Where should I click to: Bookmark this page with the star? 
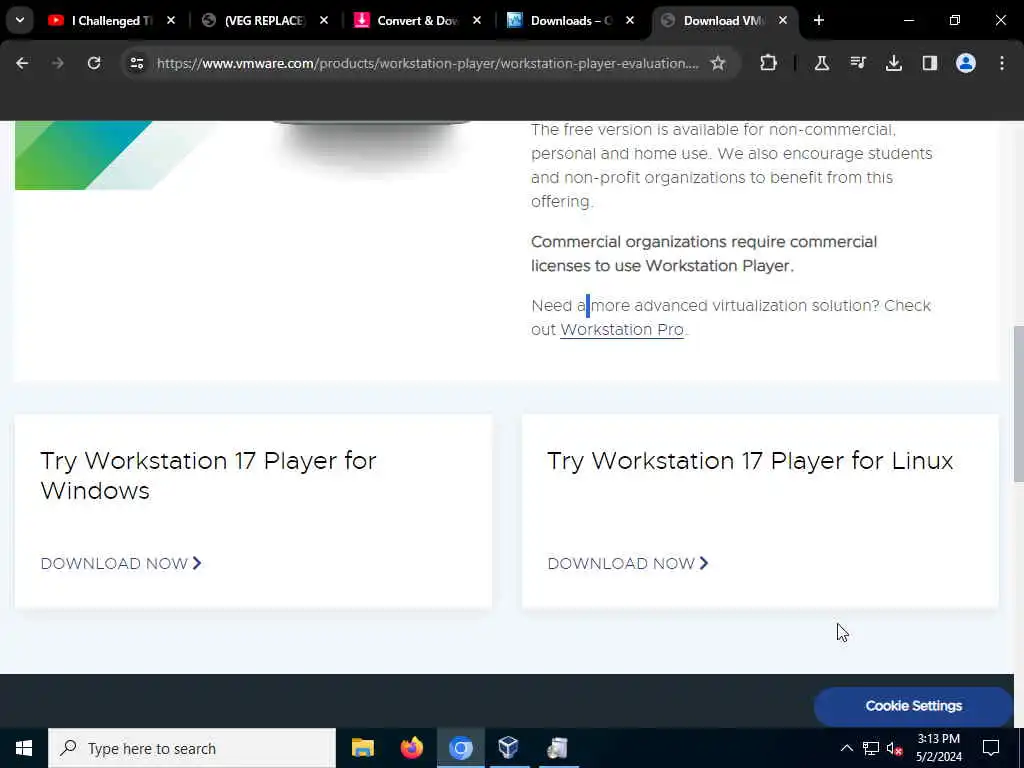click(x=718, y=63)
